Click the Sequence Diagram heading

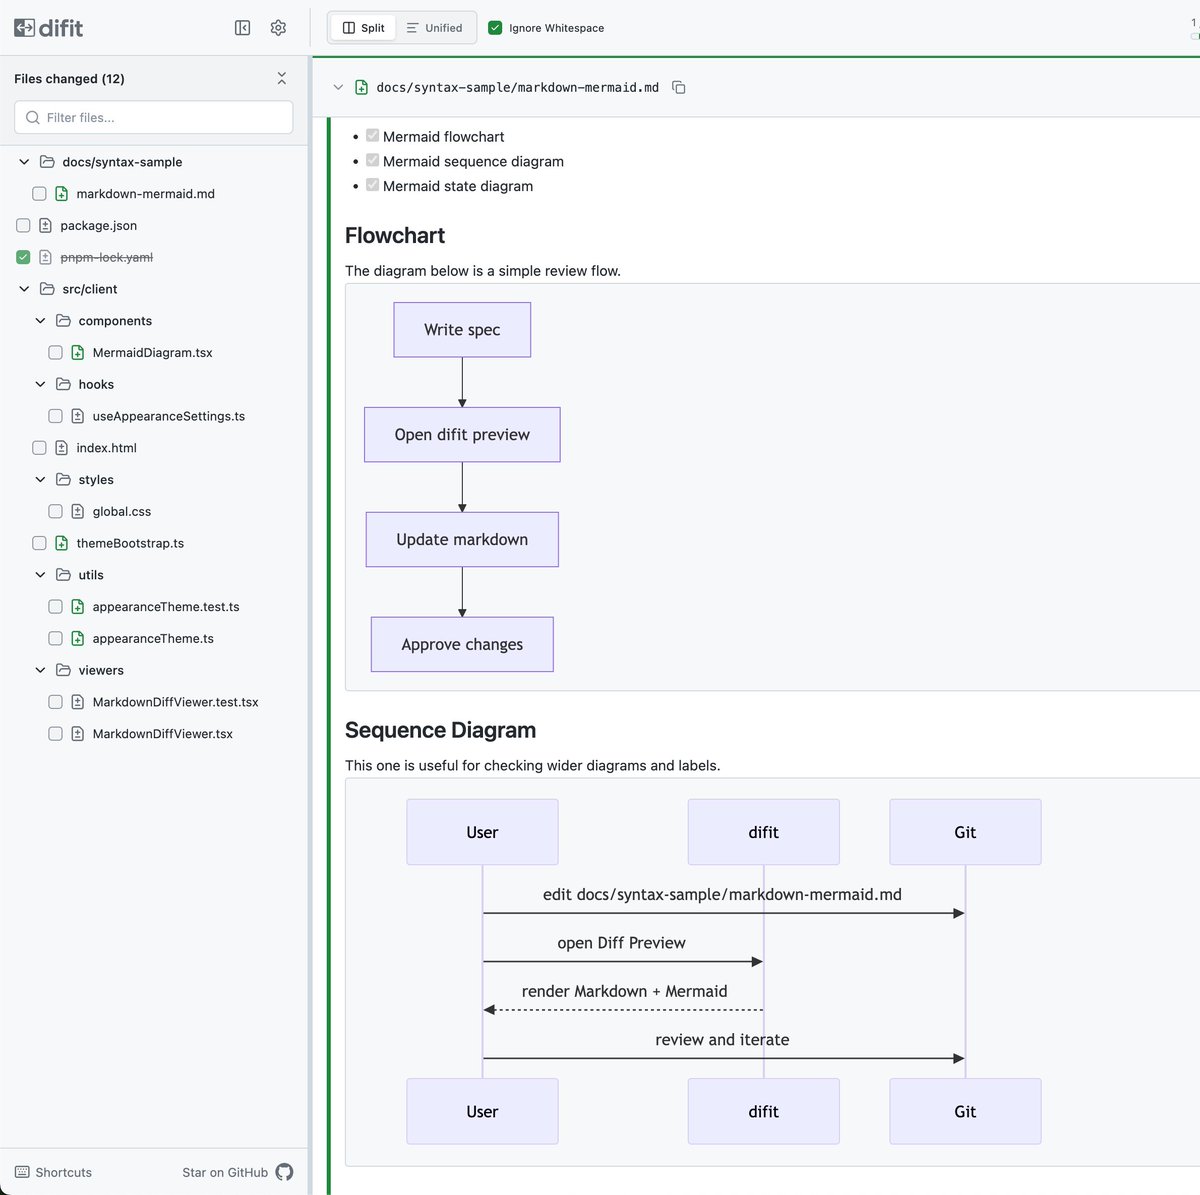tap(440, 730)
